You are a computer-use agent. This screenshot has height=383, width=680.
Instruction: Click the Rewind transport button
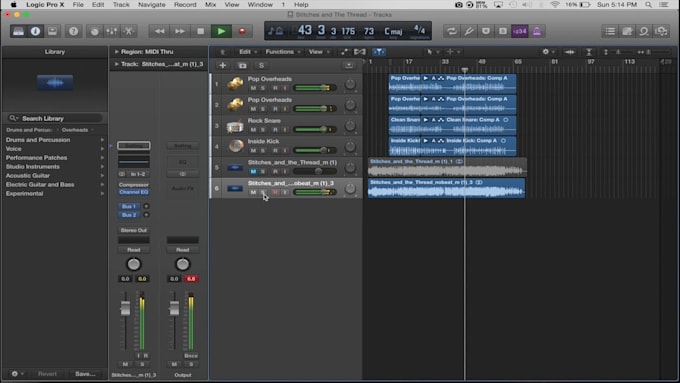click(x=159, y=31)
